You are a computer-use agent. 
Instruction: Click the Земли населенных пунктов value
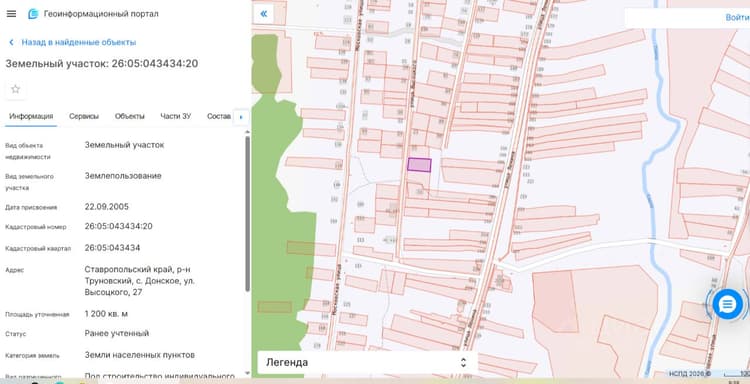coord(140,355)
